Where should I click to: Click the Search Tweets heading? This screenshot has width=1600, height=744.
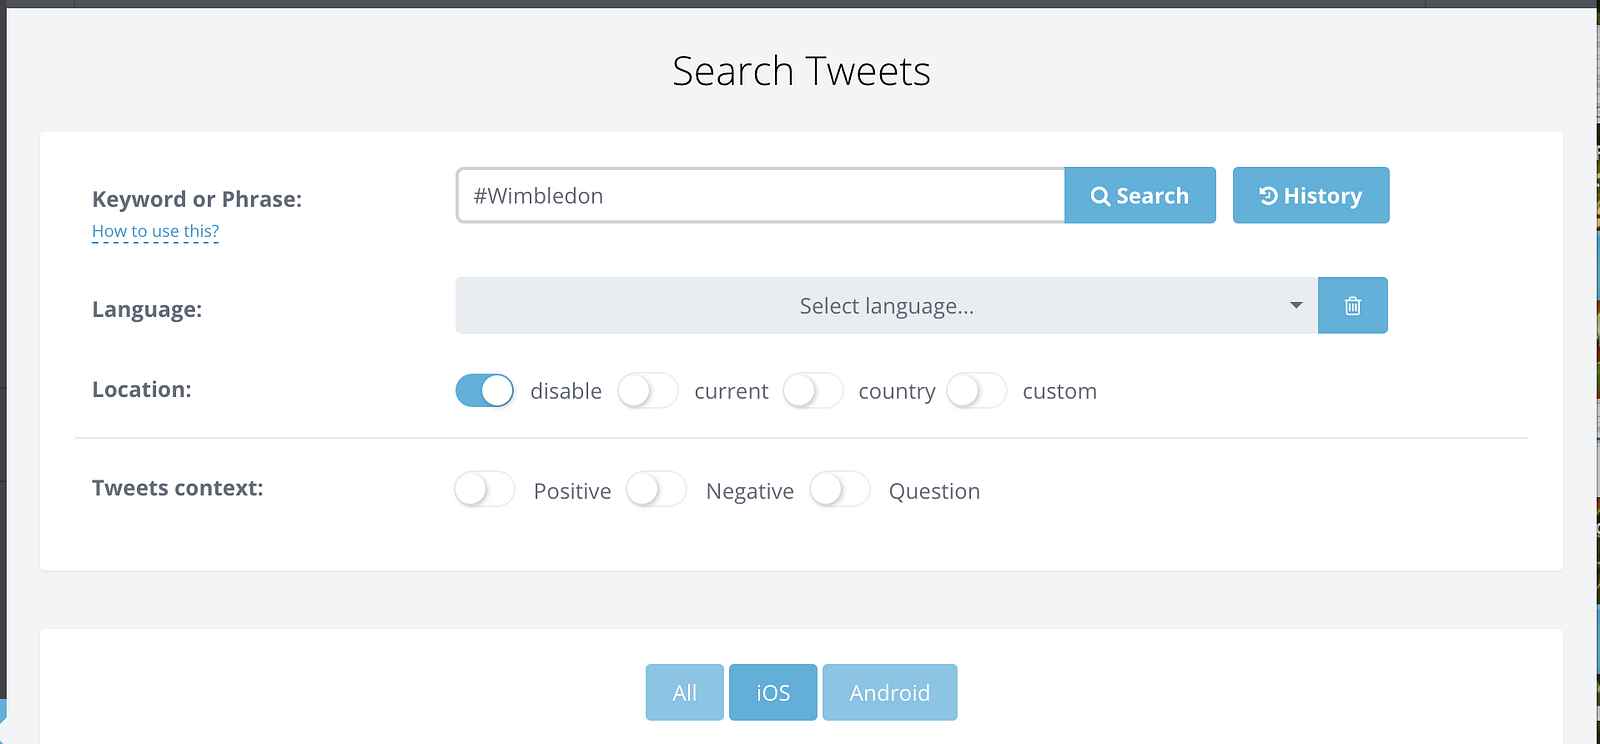tap(801, 71)
